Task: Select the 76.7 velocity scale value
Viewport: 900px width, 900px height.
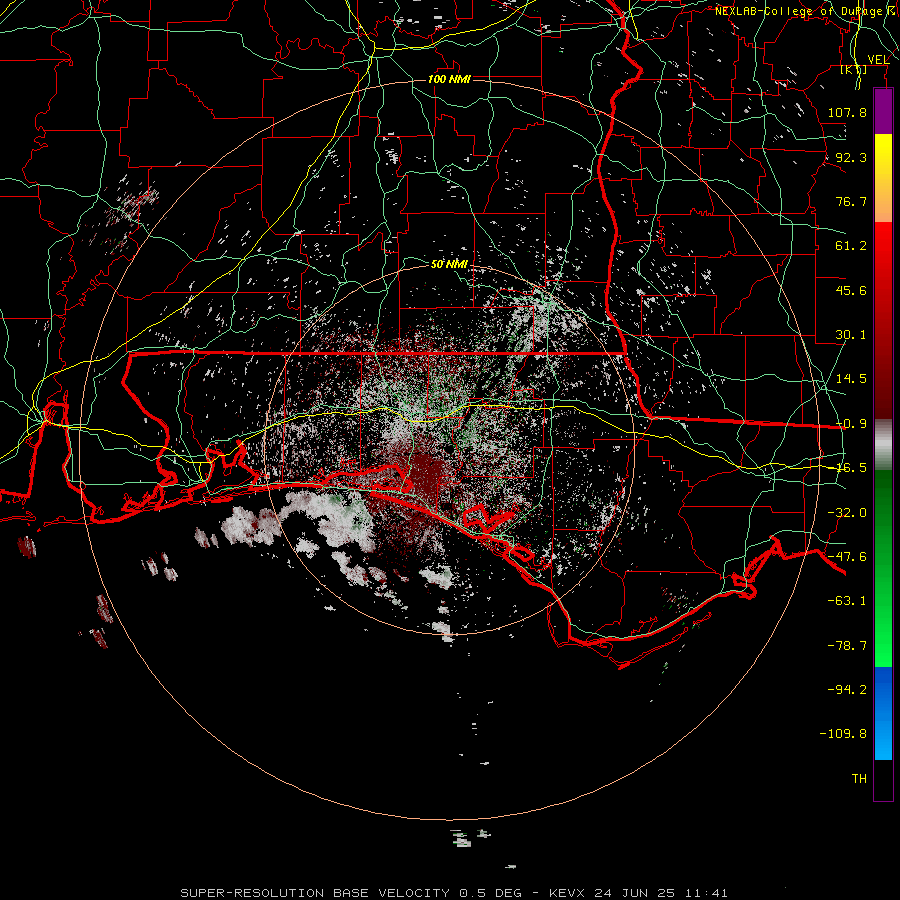Action: (x=851, y=201)
